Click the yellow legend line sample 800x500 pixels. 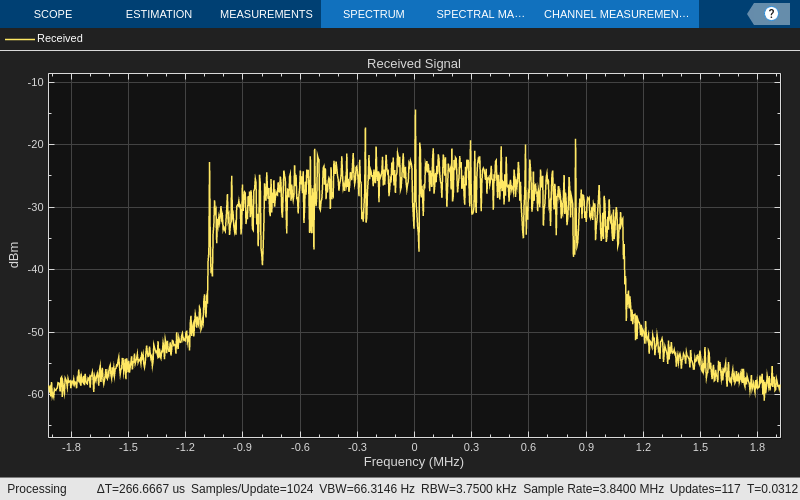click(20, 39)
